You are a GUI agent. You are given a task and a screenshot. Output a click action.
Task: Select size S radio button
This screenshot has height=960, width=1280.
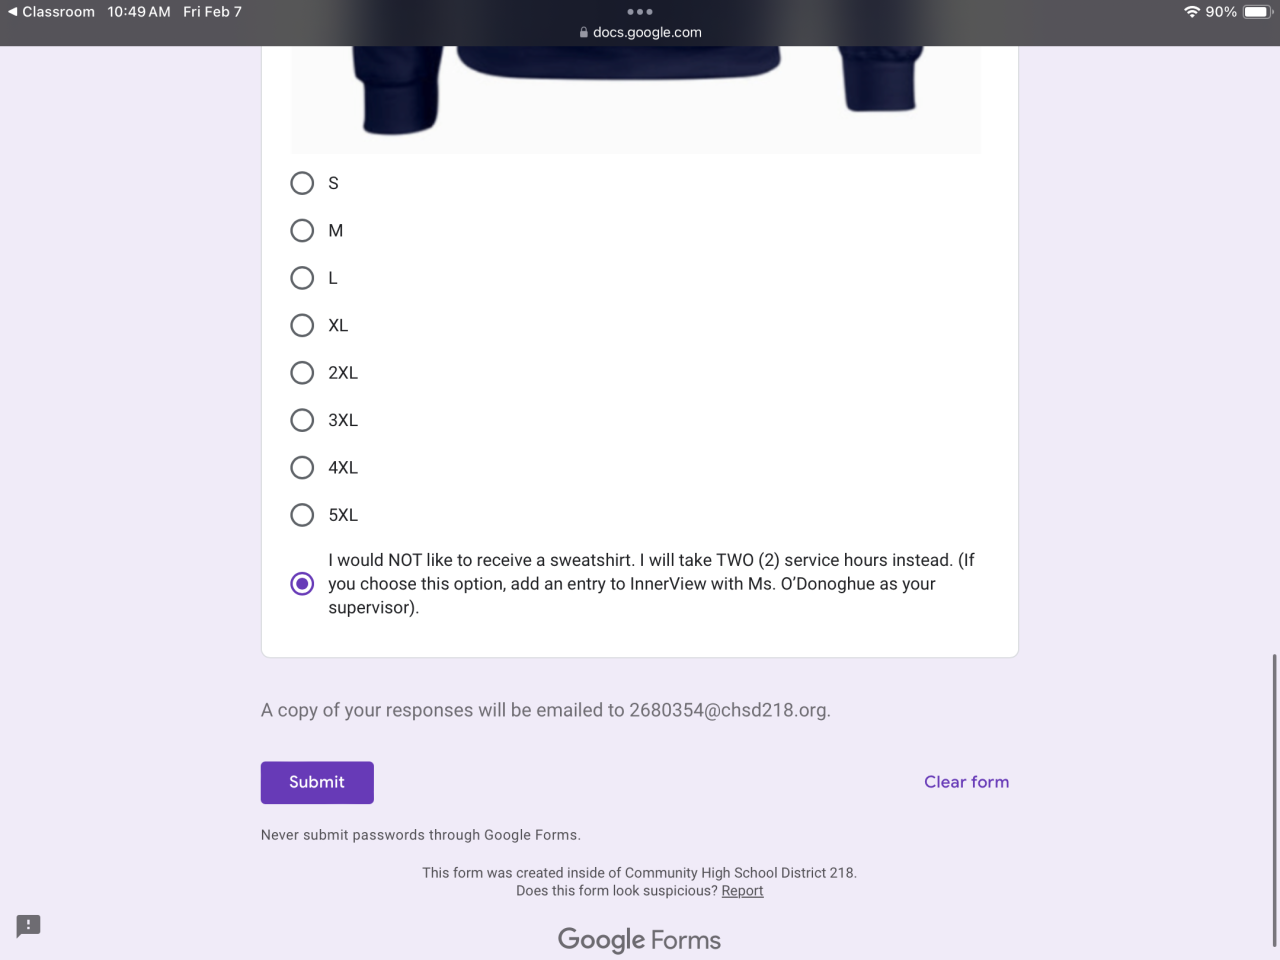pyautogui.click(x=302, y=183)
